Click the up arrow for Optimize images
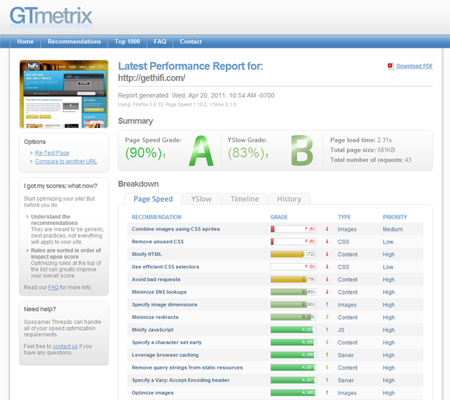 point(327,393)
